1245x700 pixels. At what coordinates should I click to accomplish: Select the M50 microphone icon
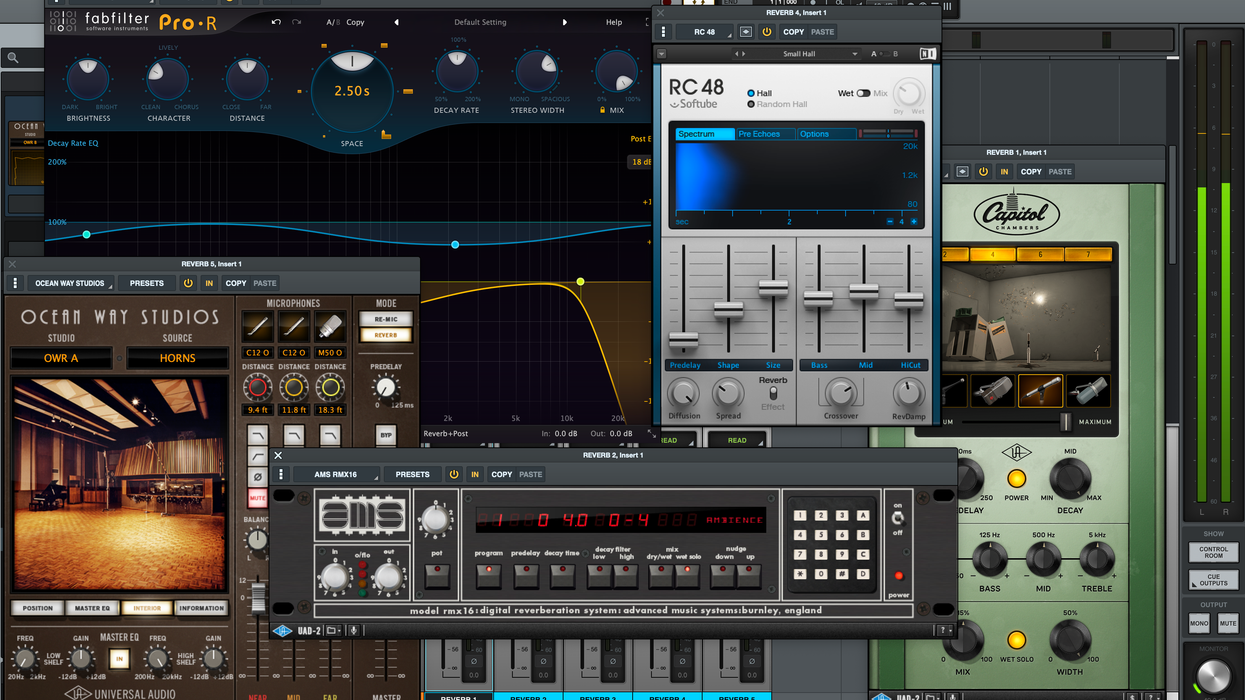pyautogui.click(x=330, y=326)
